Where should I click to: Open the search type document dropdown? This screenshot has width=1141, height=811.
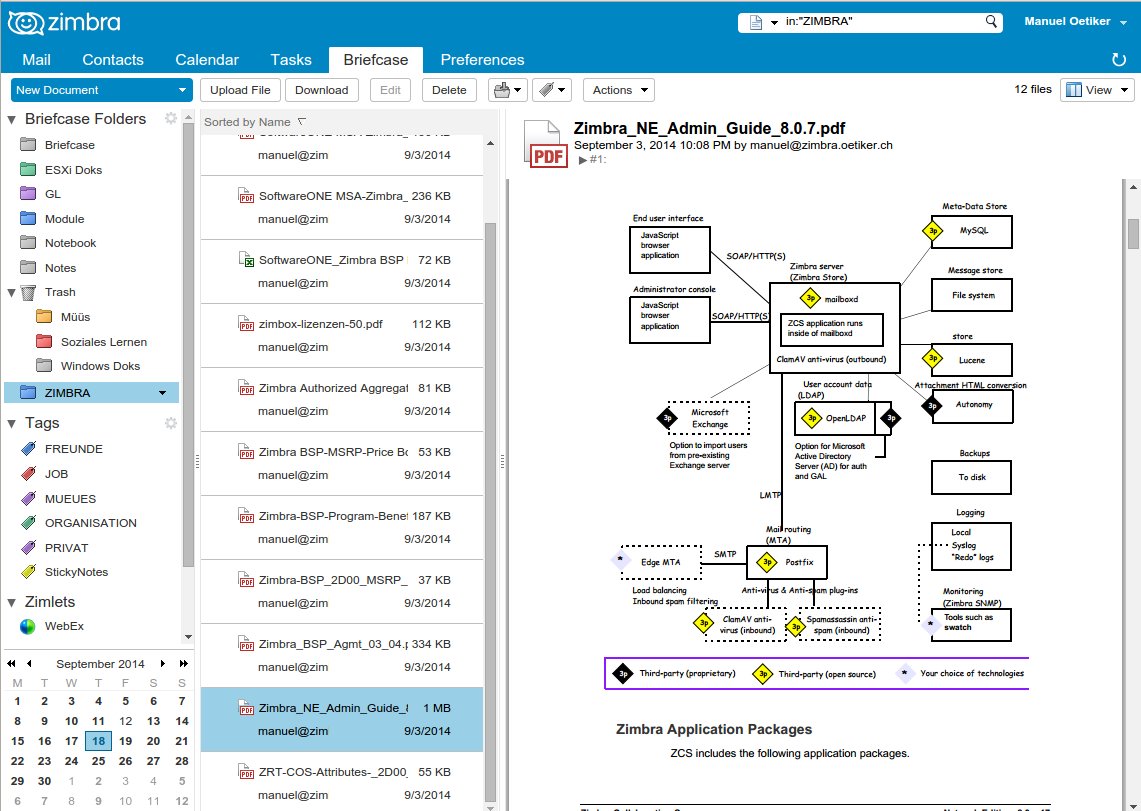point(763,23)
